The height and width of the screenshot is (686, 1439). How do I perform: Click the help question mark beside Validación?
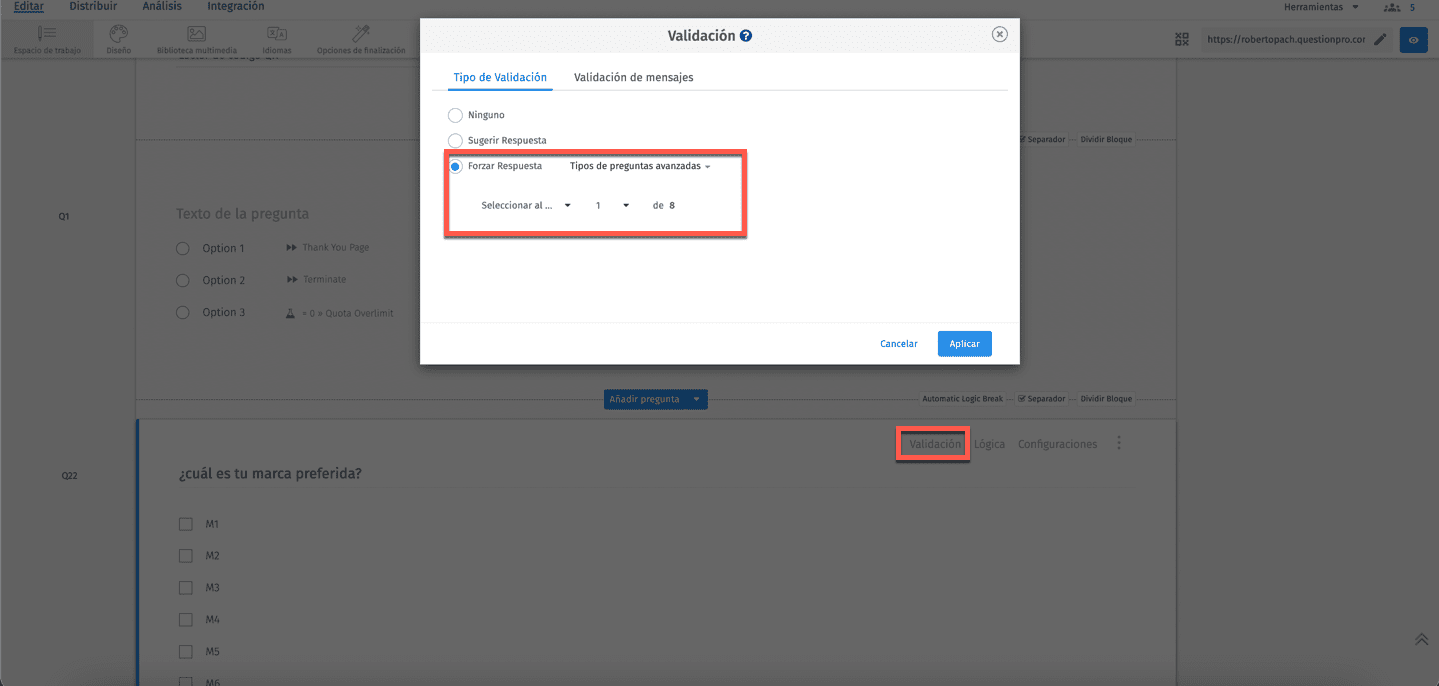[746, 36]
